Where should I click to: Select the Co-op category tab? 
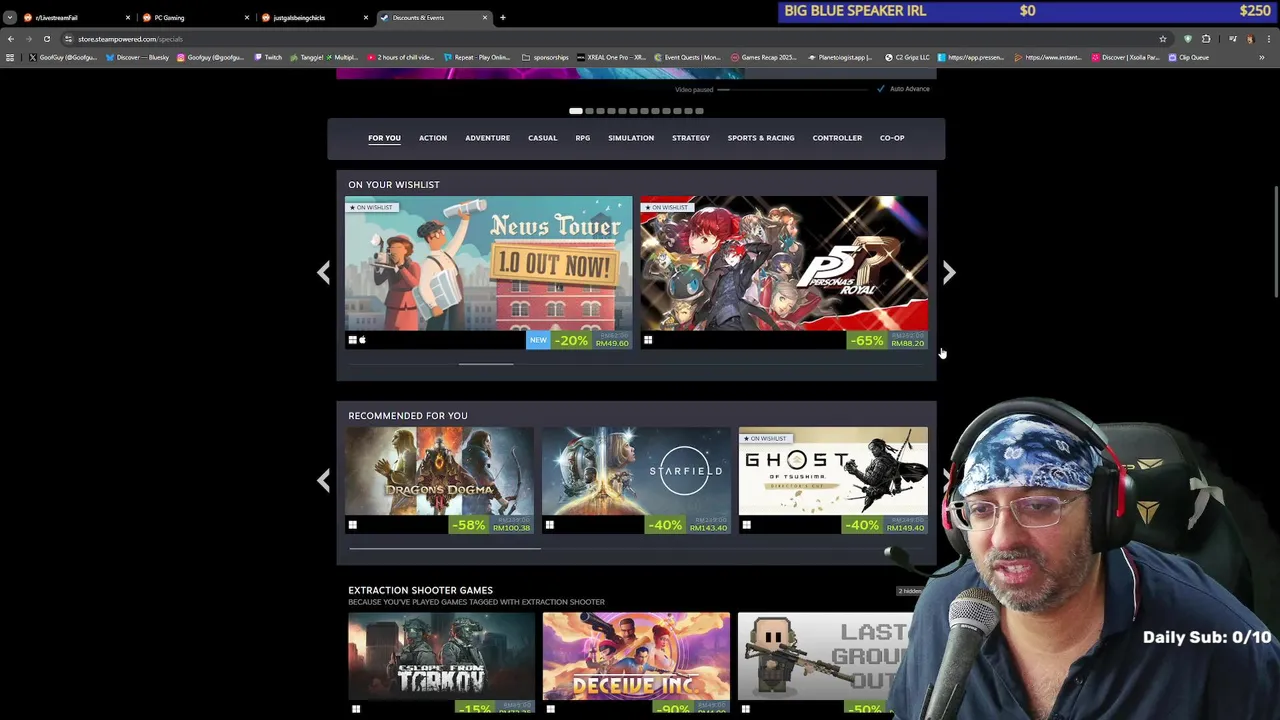click(892, 138)
